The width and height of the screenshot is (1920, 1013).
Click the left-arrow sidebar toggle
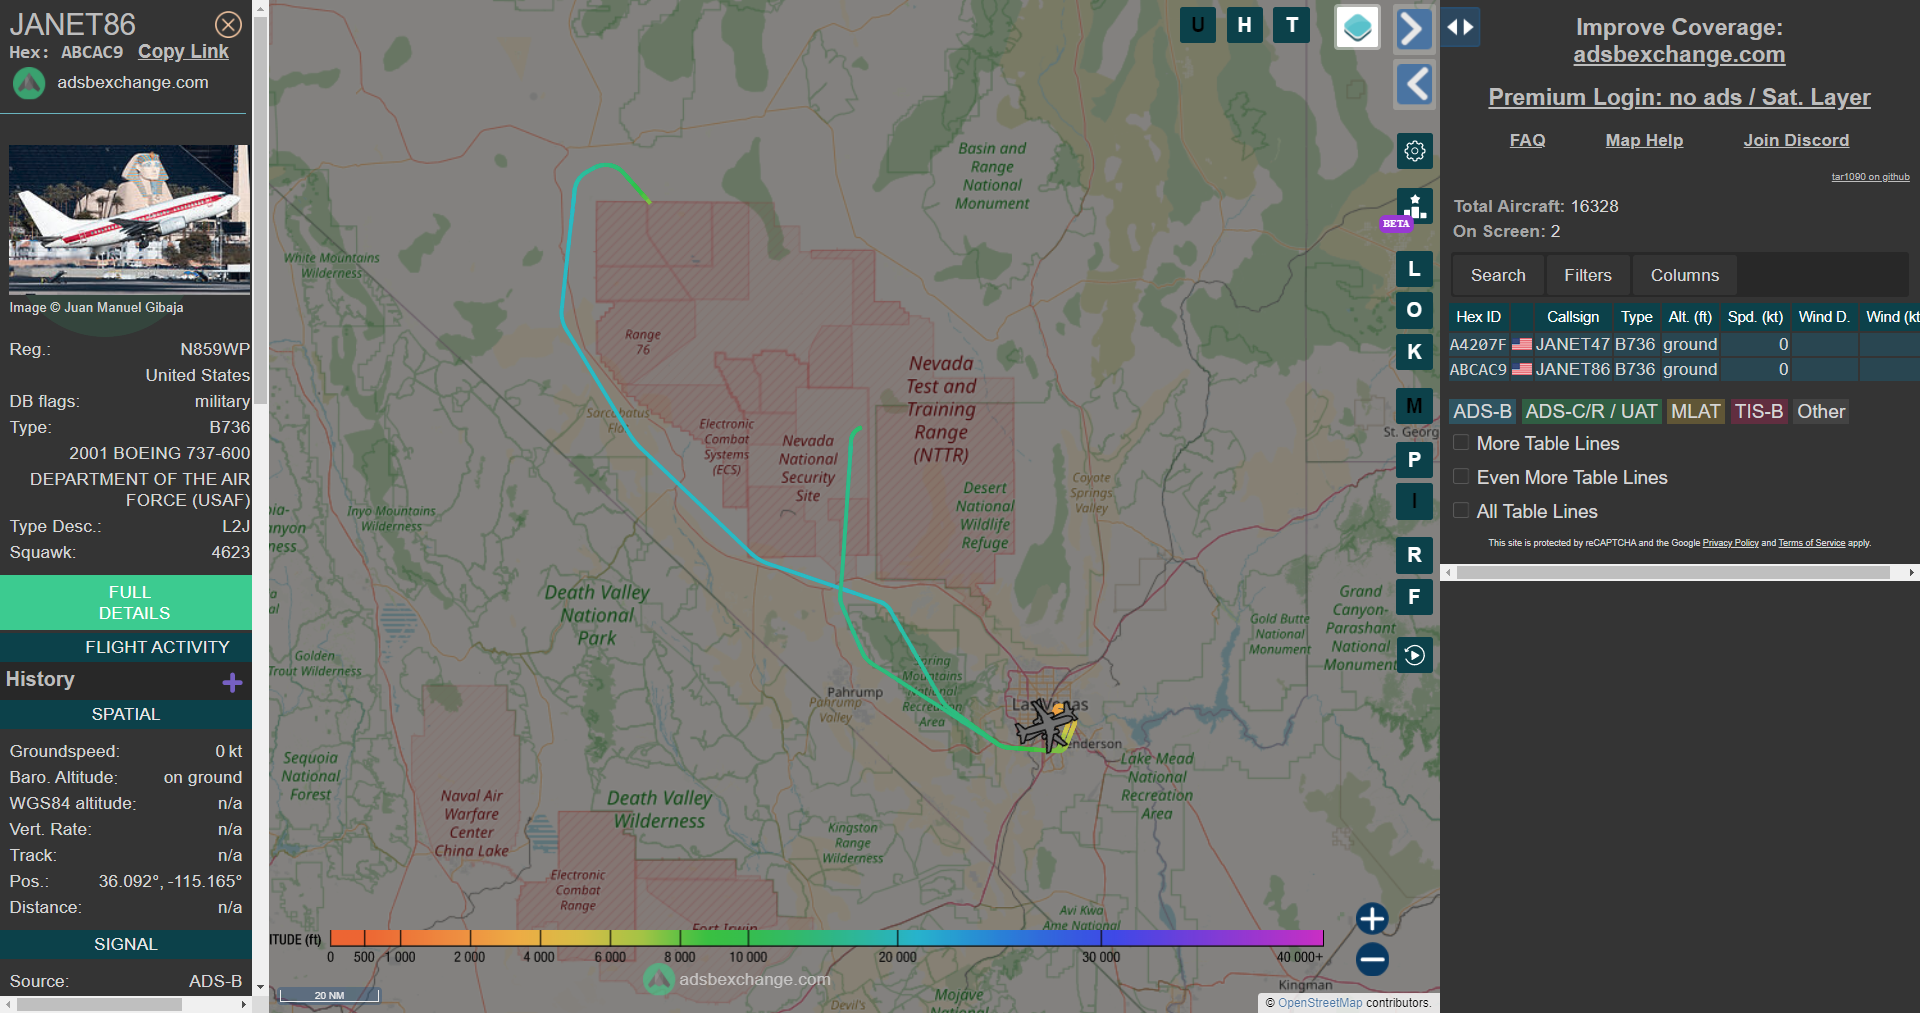(x=1414, y=84)
